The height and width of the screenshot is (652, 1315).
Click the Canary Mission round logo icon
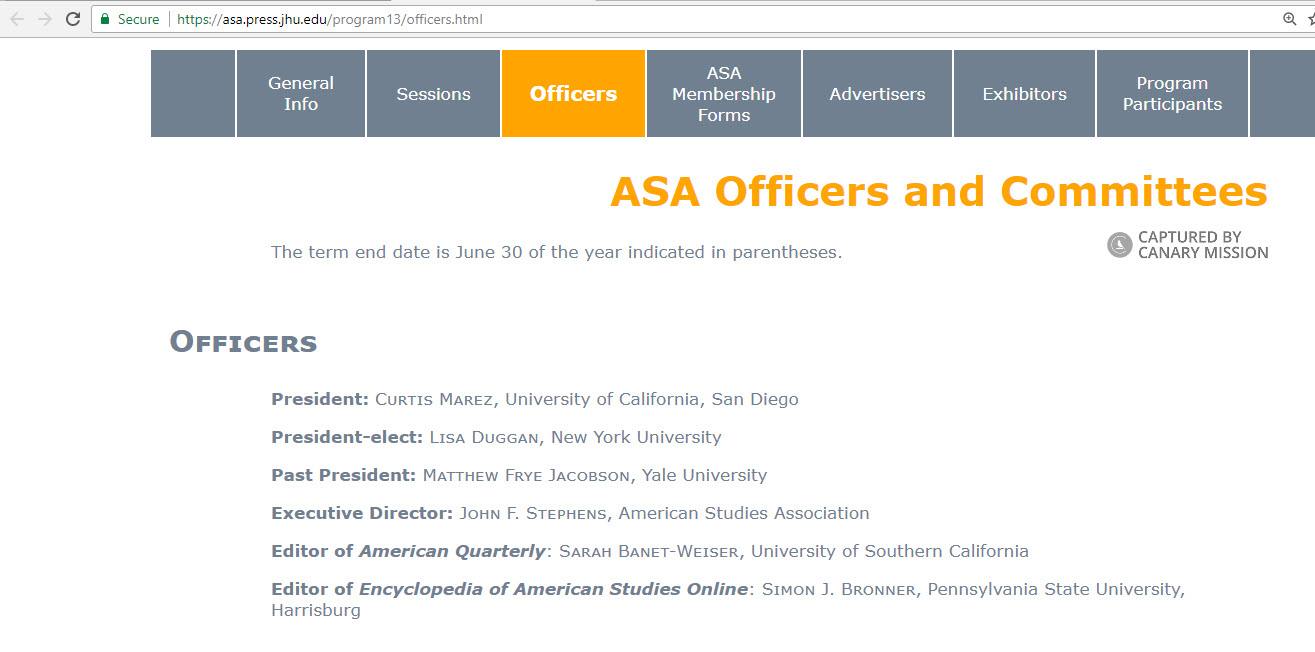tap(1119, 245)
